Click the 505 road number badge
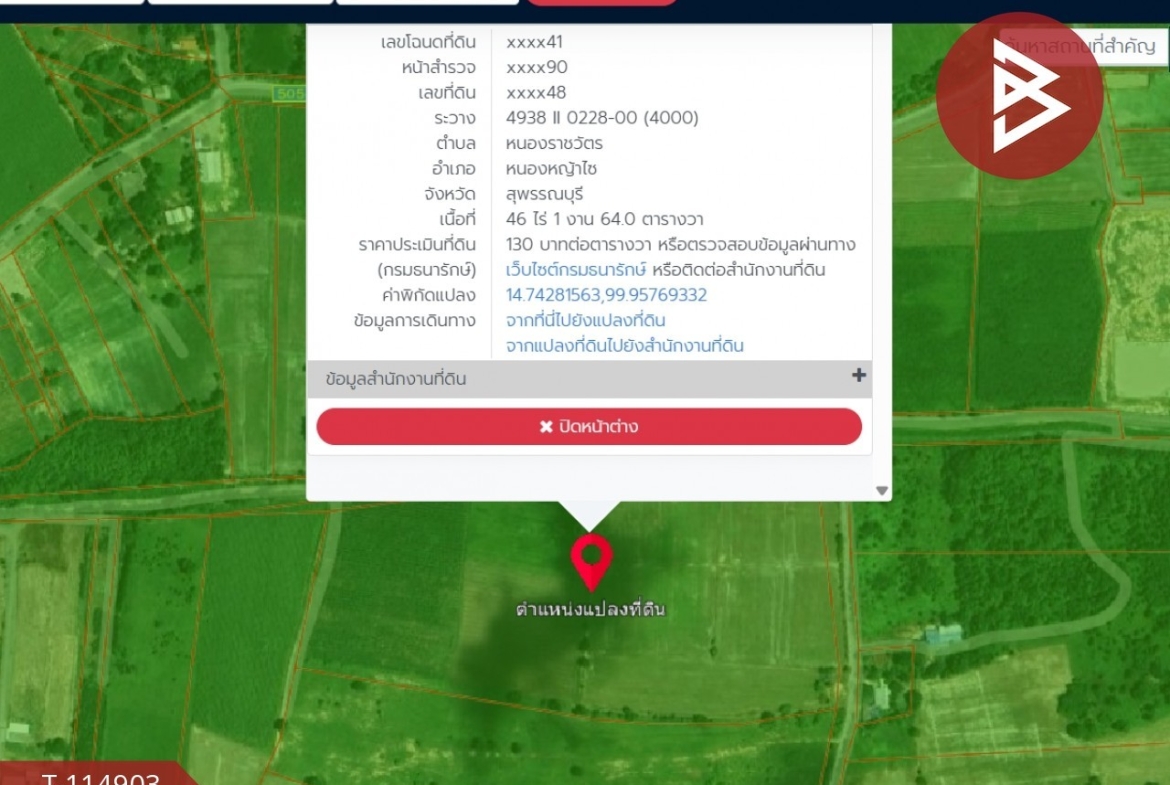The image size is (1170, 785). 290,93
